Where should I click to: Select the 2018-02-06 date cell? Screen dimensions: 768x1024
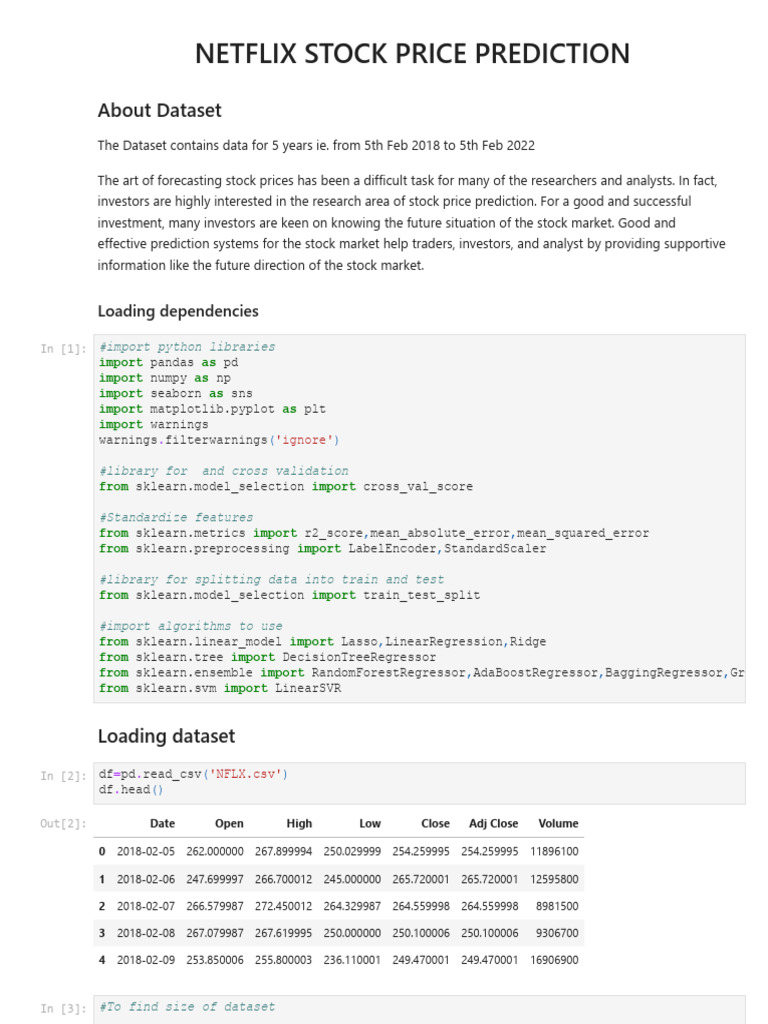pyautogui.click(x=146, y=879)
